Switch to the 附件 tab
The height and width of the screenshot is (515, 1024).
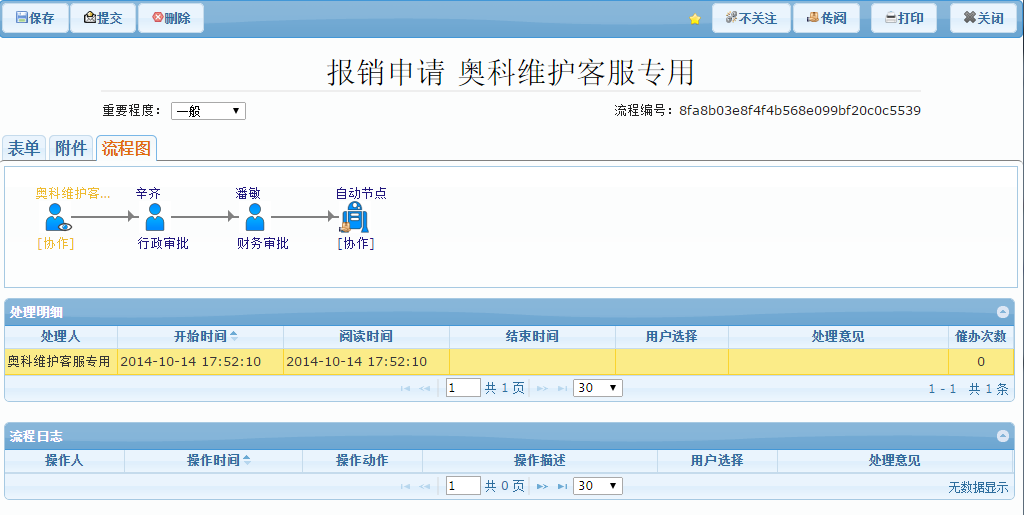(x=70, y=148)
